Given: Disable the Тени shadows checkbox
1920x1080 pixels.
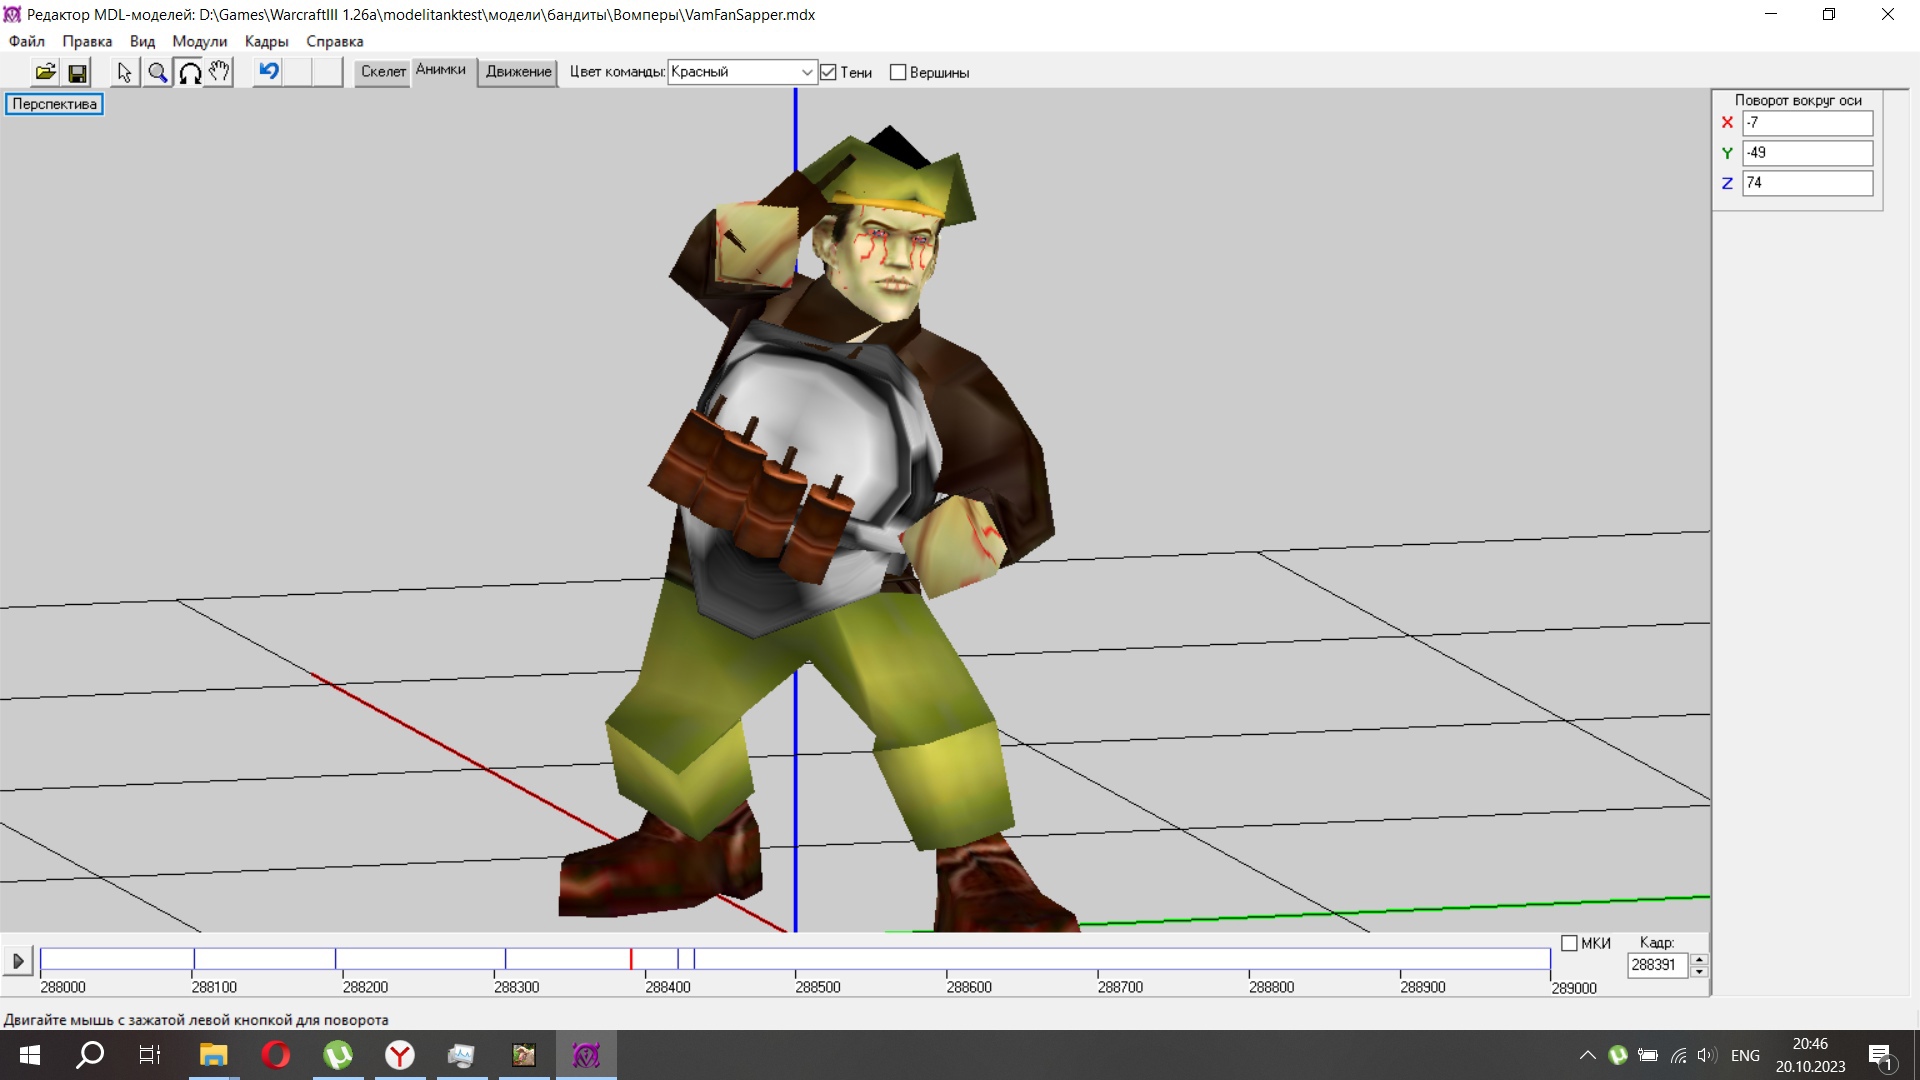Looking at the screenshot, I should tap(828, 72).
